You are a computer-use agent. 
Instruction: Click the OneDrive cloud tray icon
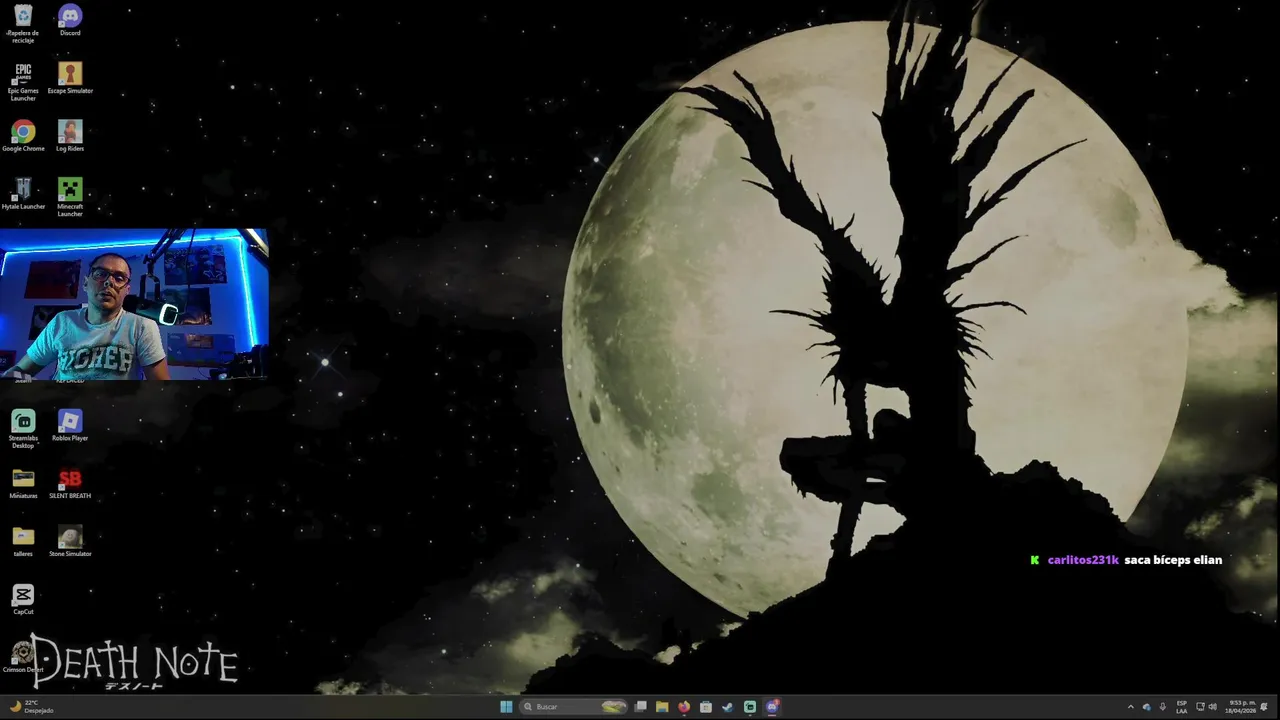1147,707
